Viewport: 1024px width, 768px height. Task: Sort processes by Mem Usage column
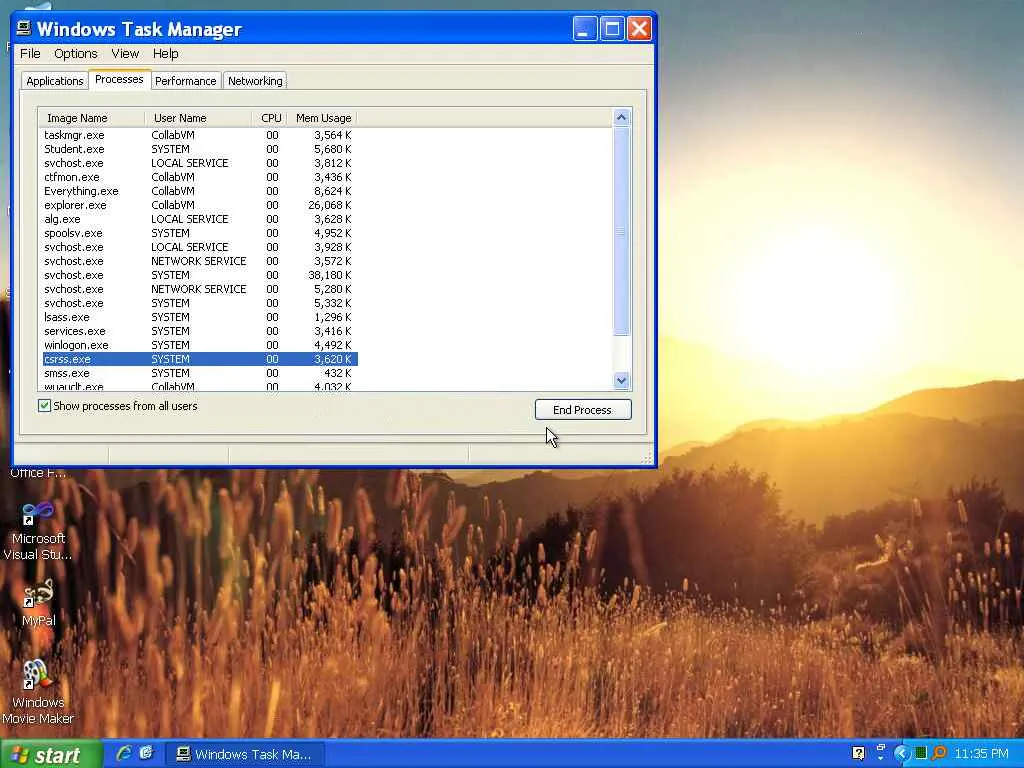pos(323,118)
